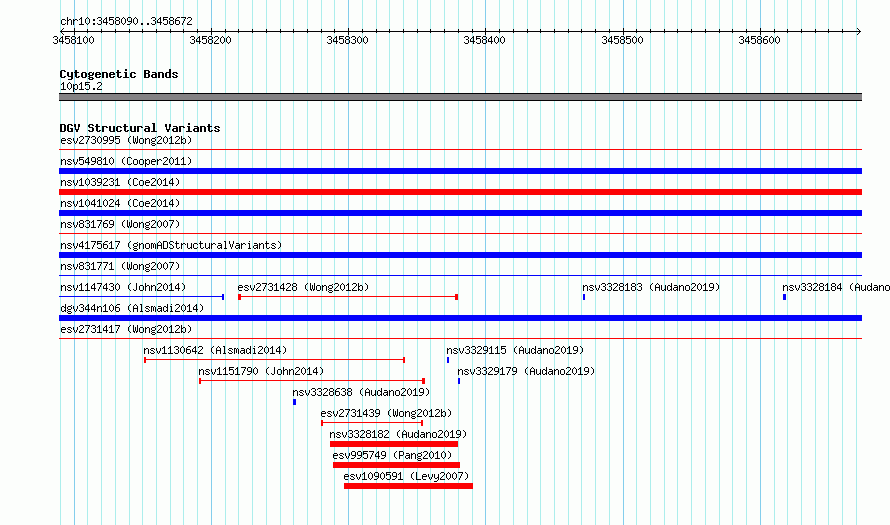This screenshot has height=525, width=890.
Task: Click ruler position 3458200
Action: tap(211, 40)
